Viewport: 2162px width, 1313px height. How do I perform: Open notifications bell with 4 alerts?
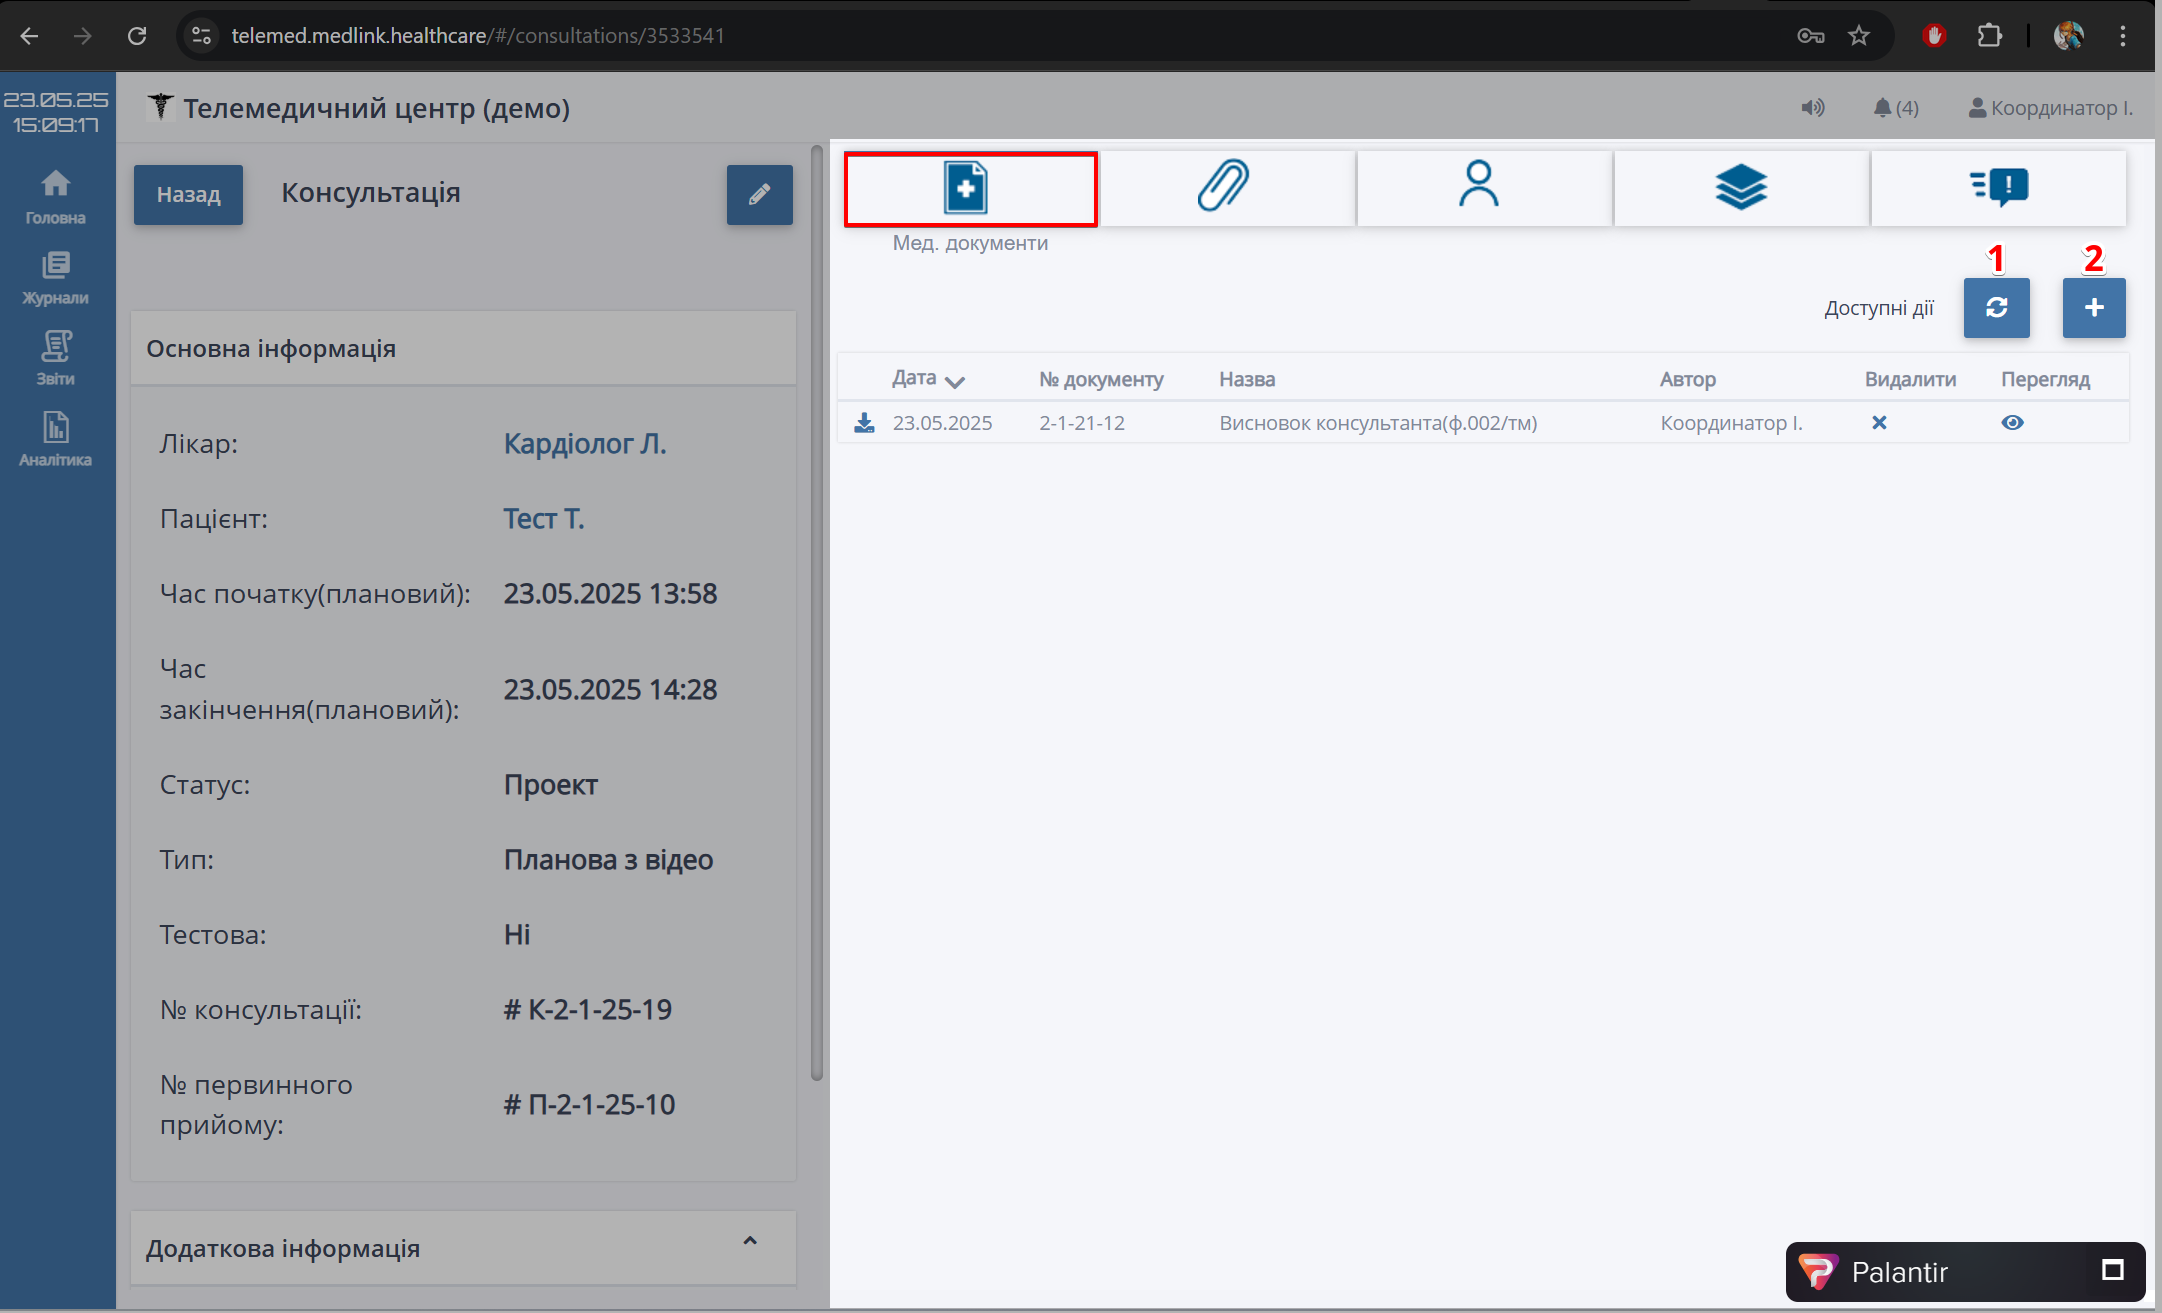point(1895,108)
